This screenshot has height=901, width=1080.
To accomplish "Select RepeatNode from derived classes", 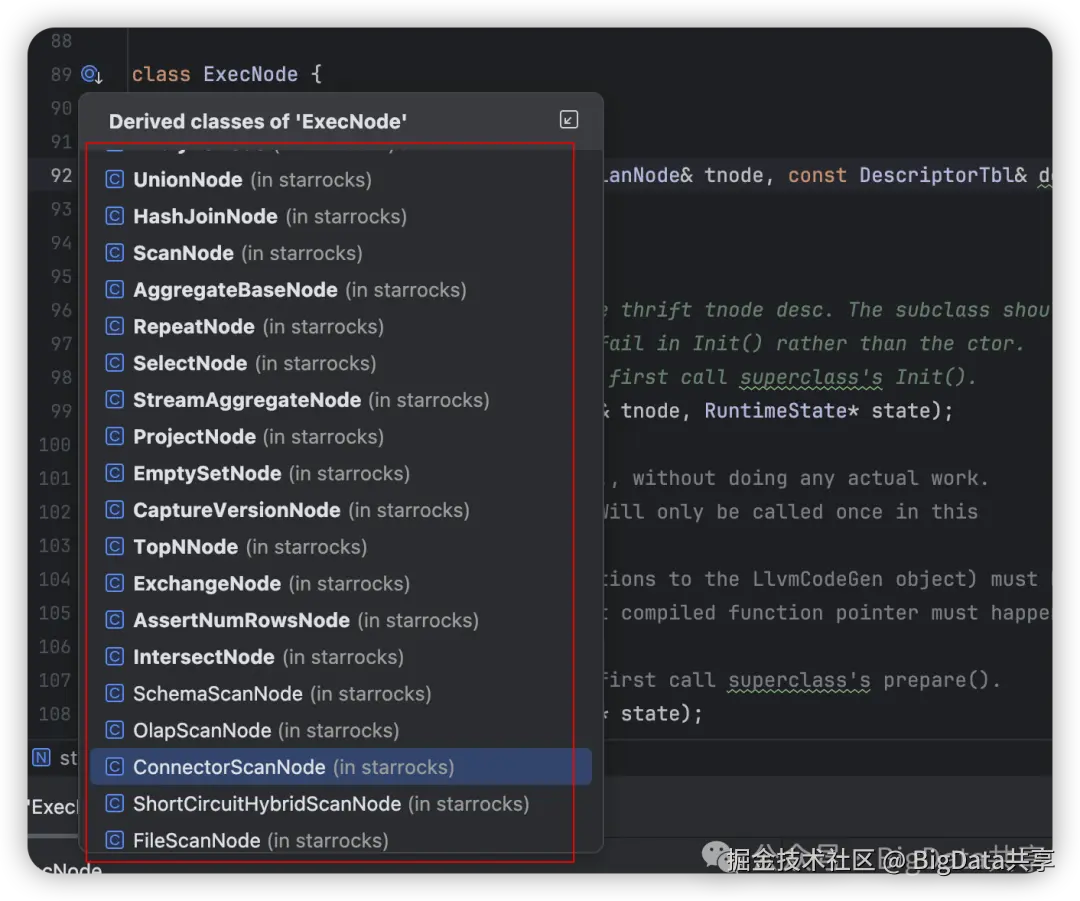I will pyautogui.click(x=340, y=327).
